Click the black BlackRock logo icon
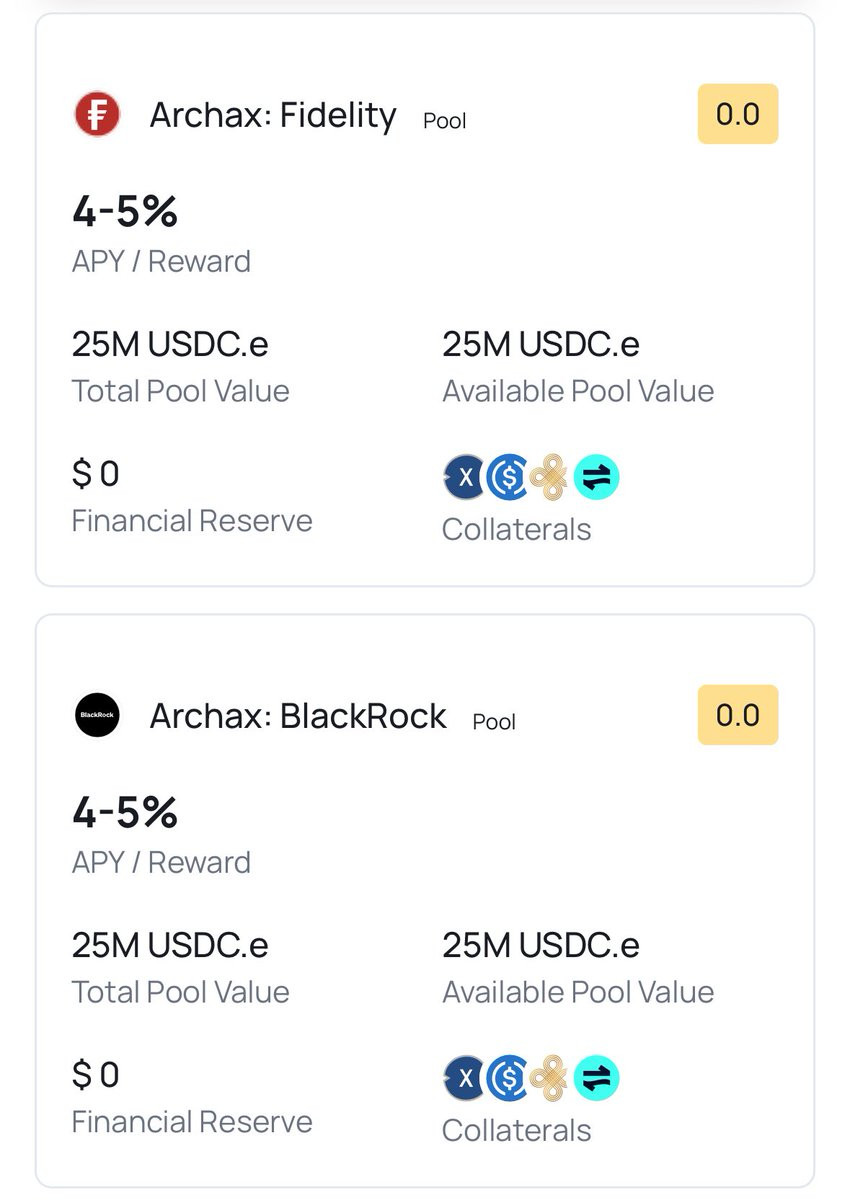Viewport: 850px width, 1200px height. [x=97, y=715]
